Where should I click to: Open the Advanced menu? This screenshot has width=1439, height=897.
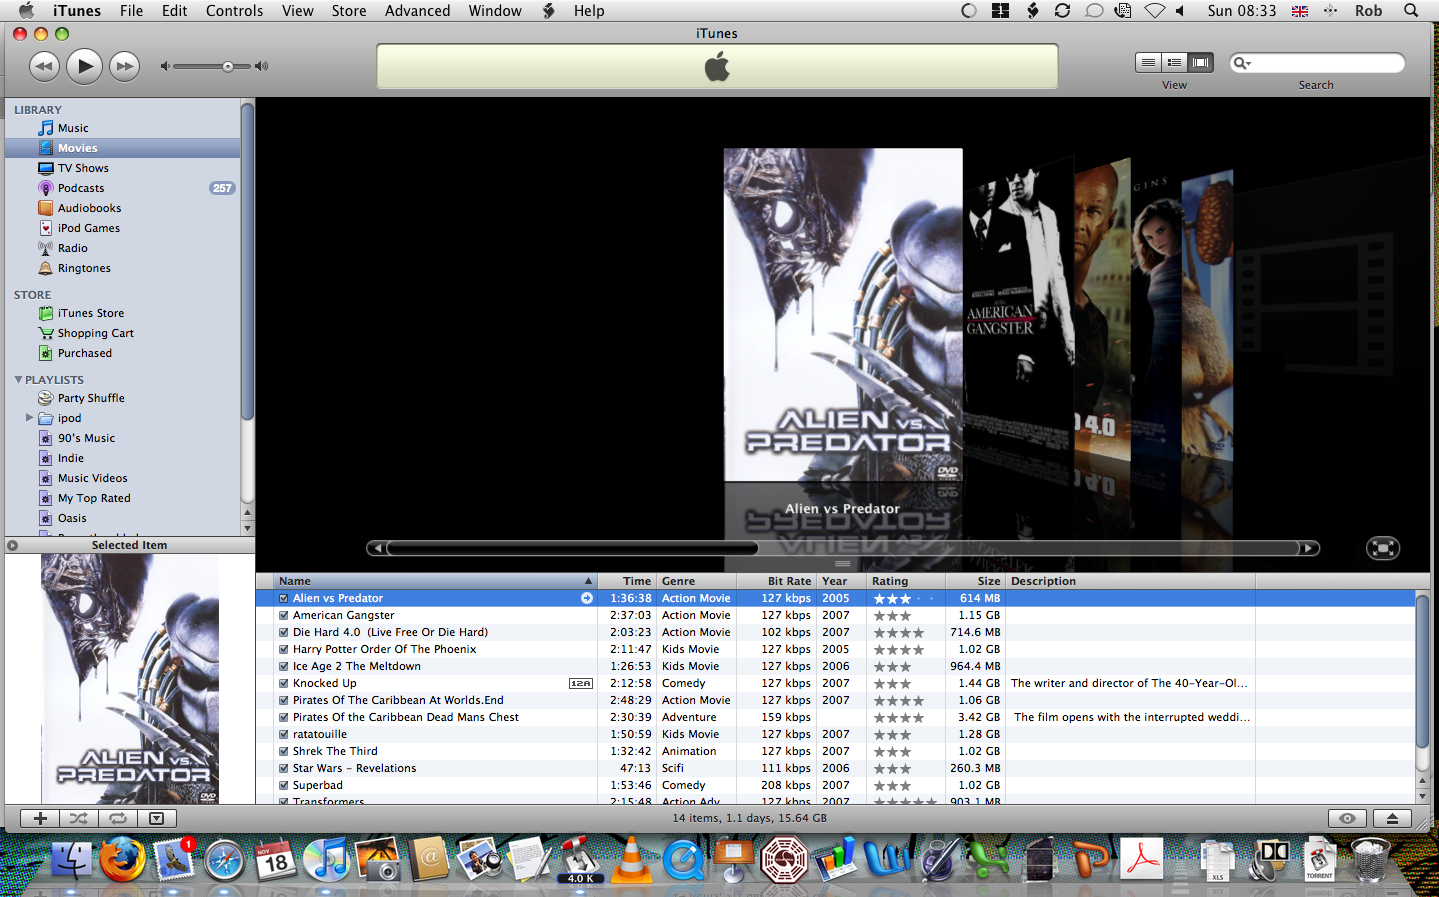(417, 11)
